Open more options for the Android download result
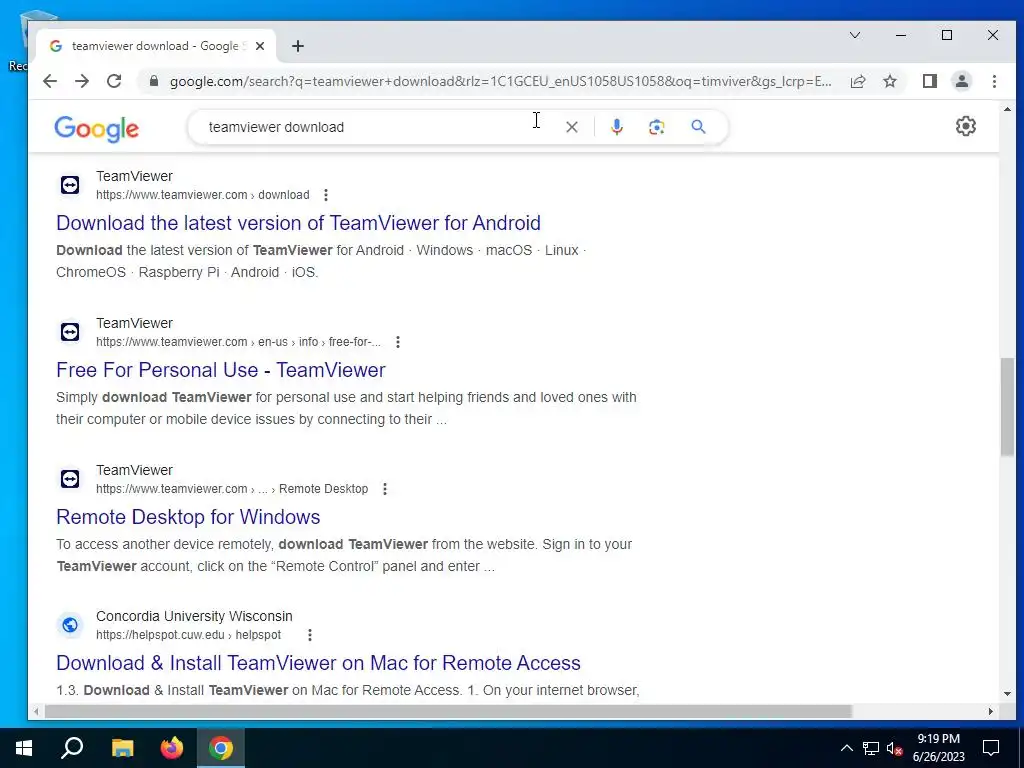This screenshot has height=768, width=1024. pyautogui.click(x=326, y=195)
